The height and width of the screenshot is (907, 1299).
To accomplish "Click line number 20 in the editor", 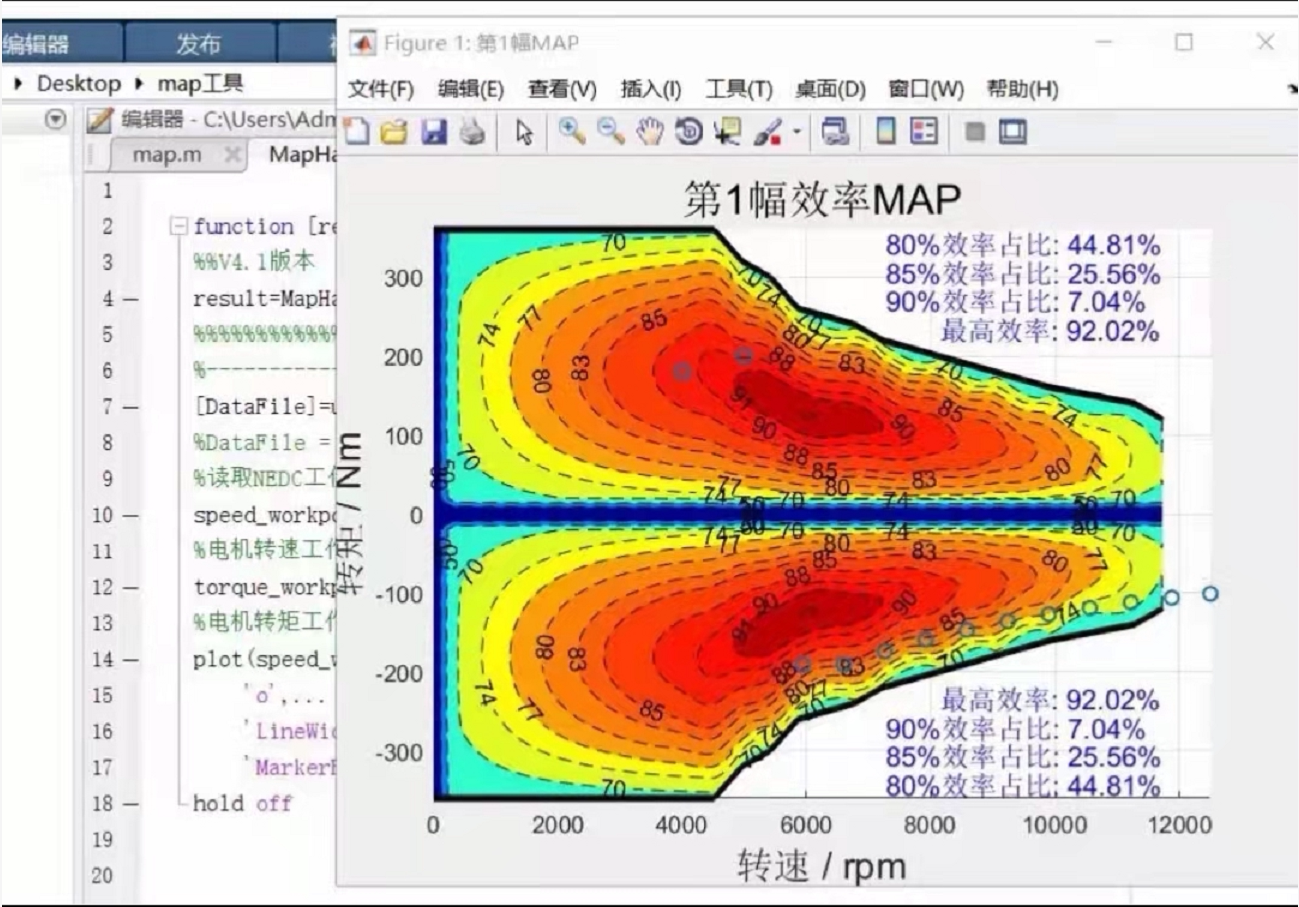I will 104,875.
